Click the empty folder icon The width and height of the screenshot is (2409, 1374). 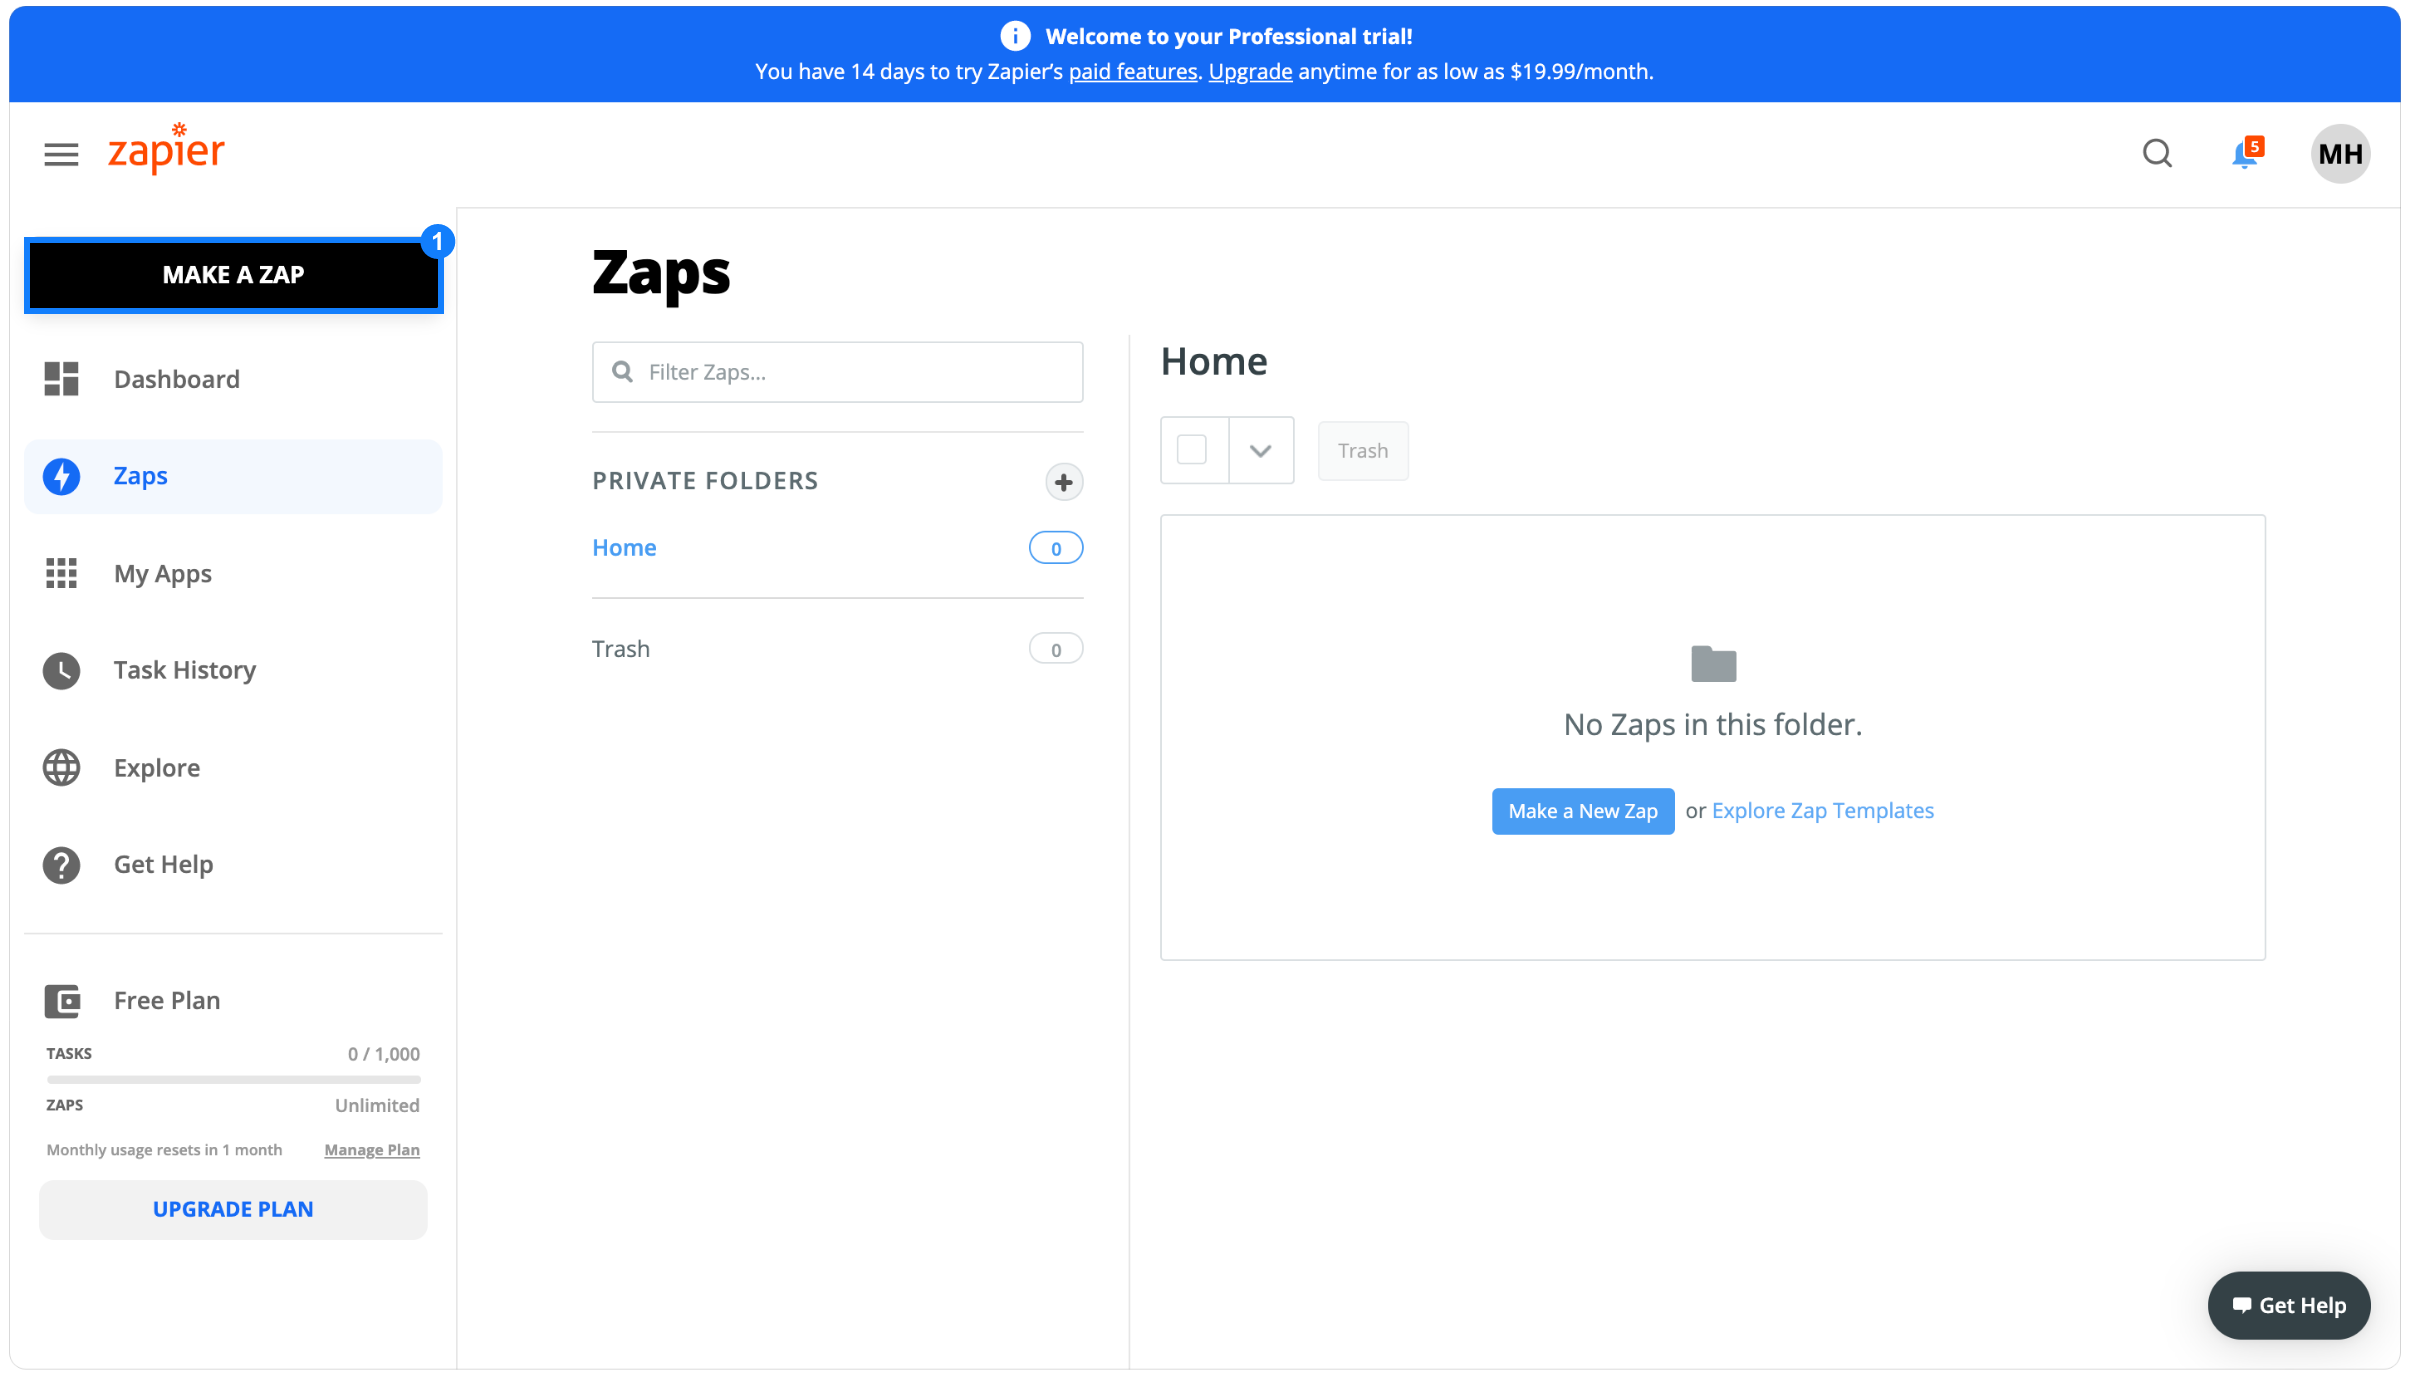[x=1713, y=663]
